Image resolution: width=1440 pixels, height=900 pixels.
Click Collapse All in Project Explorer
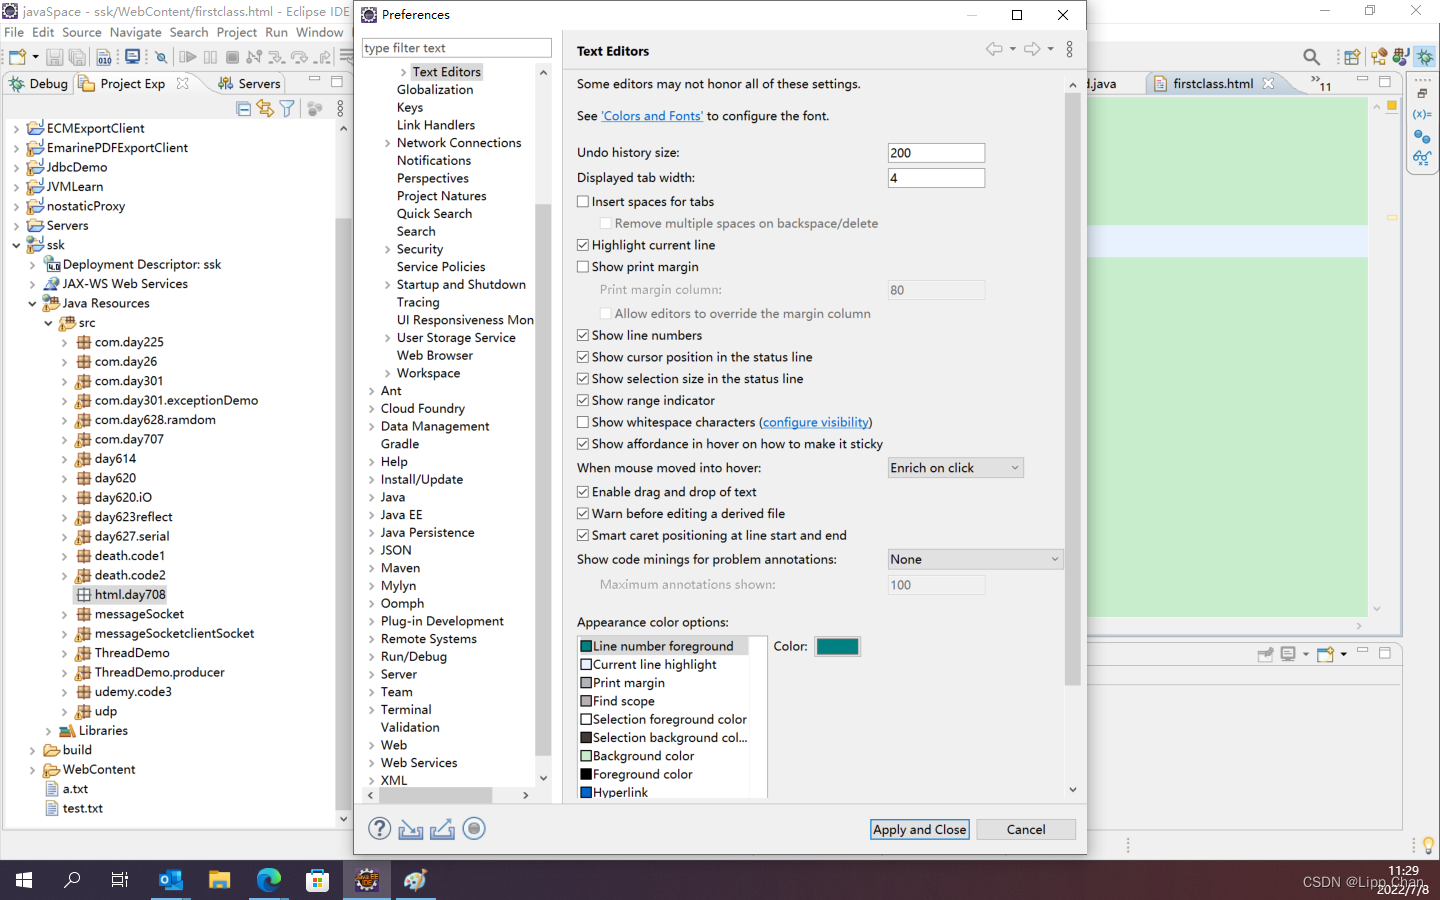tap(243, 108)
